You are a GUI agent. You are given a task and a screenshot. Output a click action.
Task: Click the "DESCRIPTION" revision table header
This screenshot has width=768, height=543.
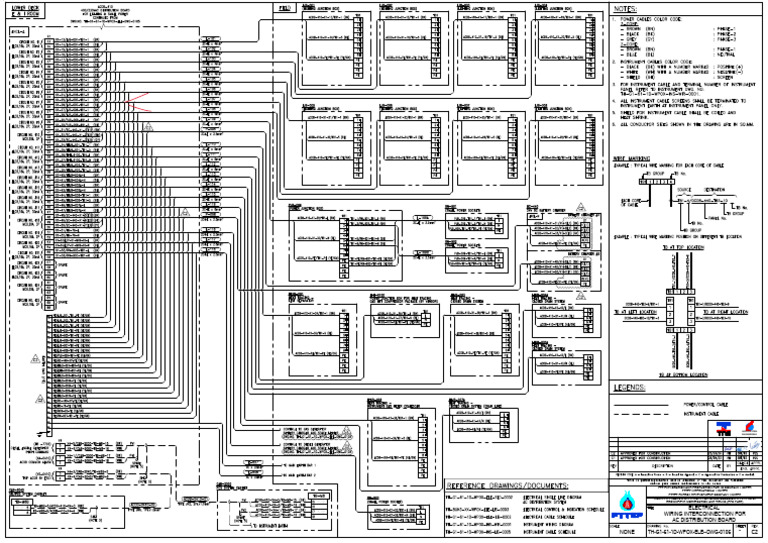pyautogui.click(x=663, y=466)
